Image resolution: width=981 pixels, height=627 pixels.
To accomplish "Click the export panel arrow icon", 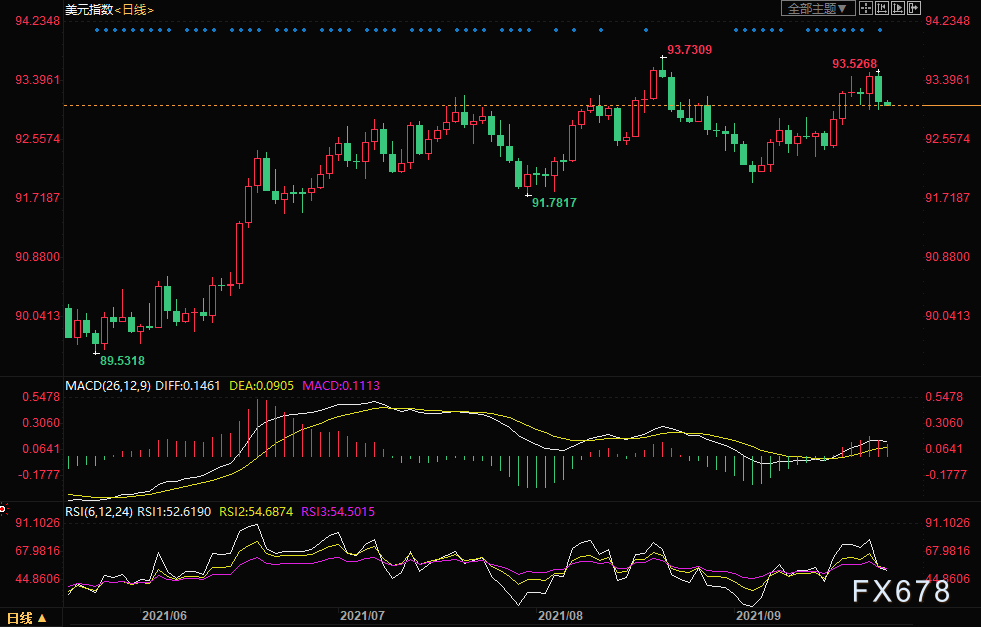I will click(x=913, y=8).
